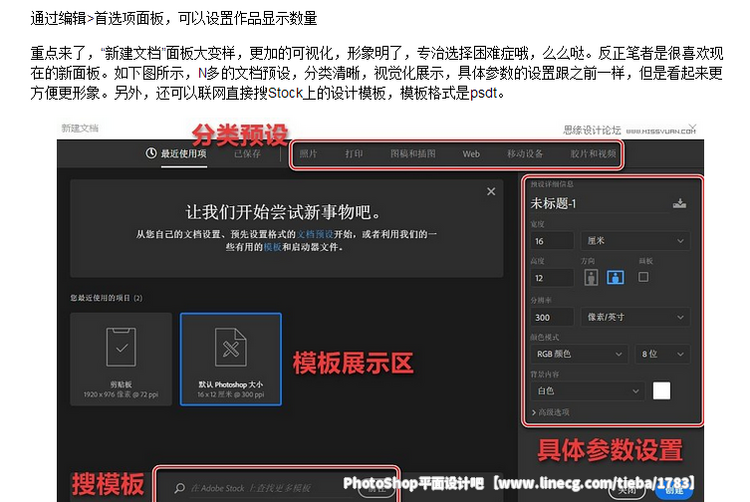Select the 默认 Photoshop 大小 preset thumbnail
750x502 pixels.
coord(231,359)
